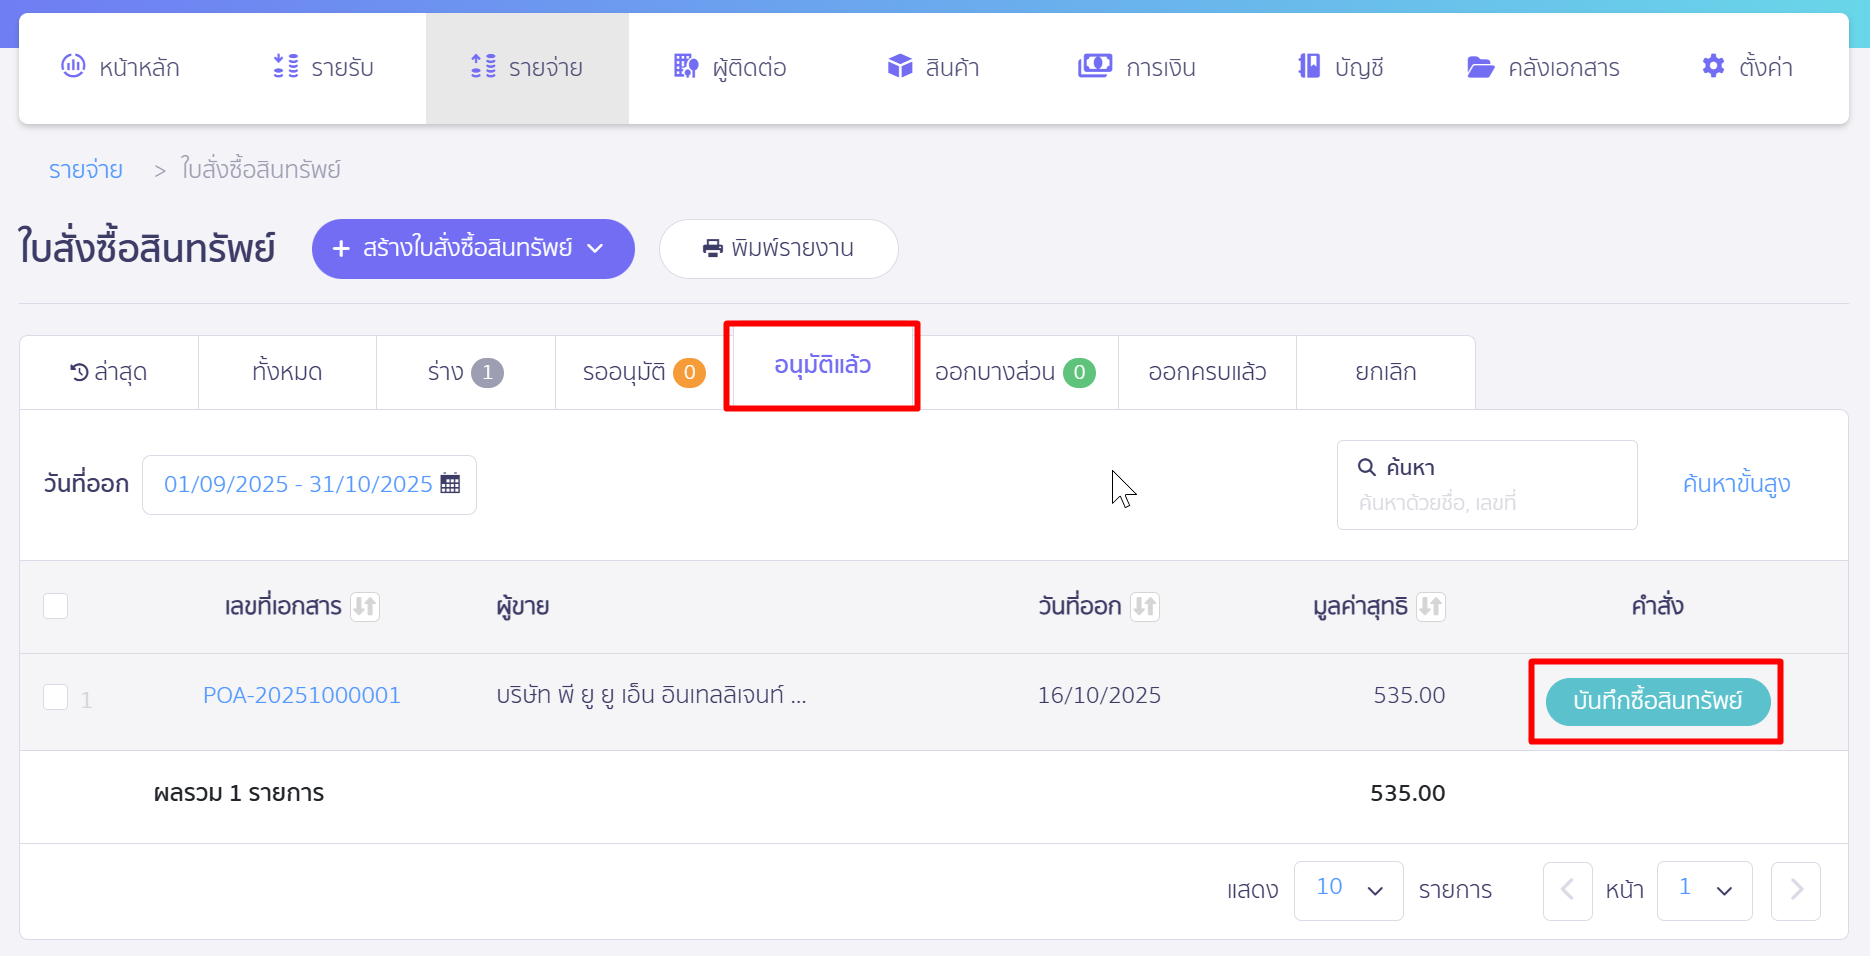This screenshot has height=956, width=1870.
Task: Open the บัญชี accounting ledger icon
Action: pos(1308,66)
